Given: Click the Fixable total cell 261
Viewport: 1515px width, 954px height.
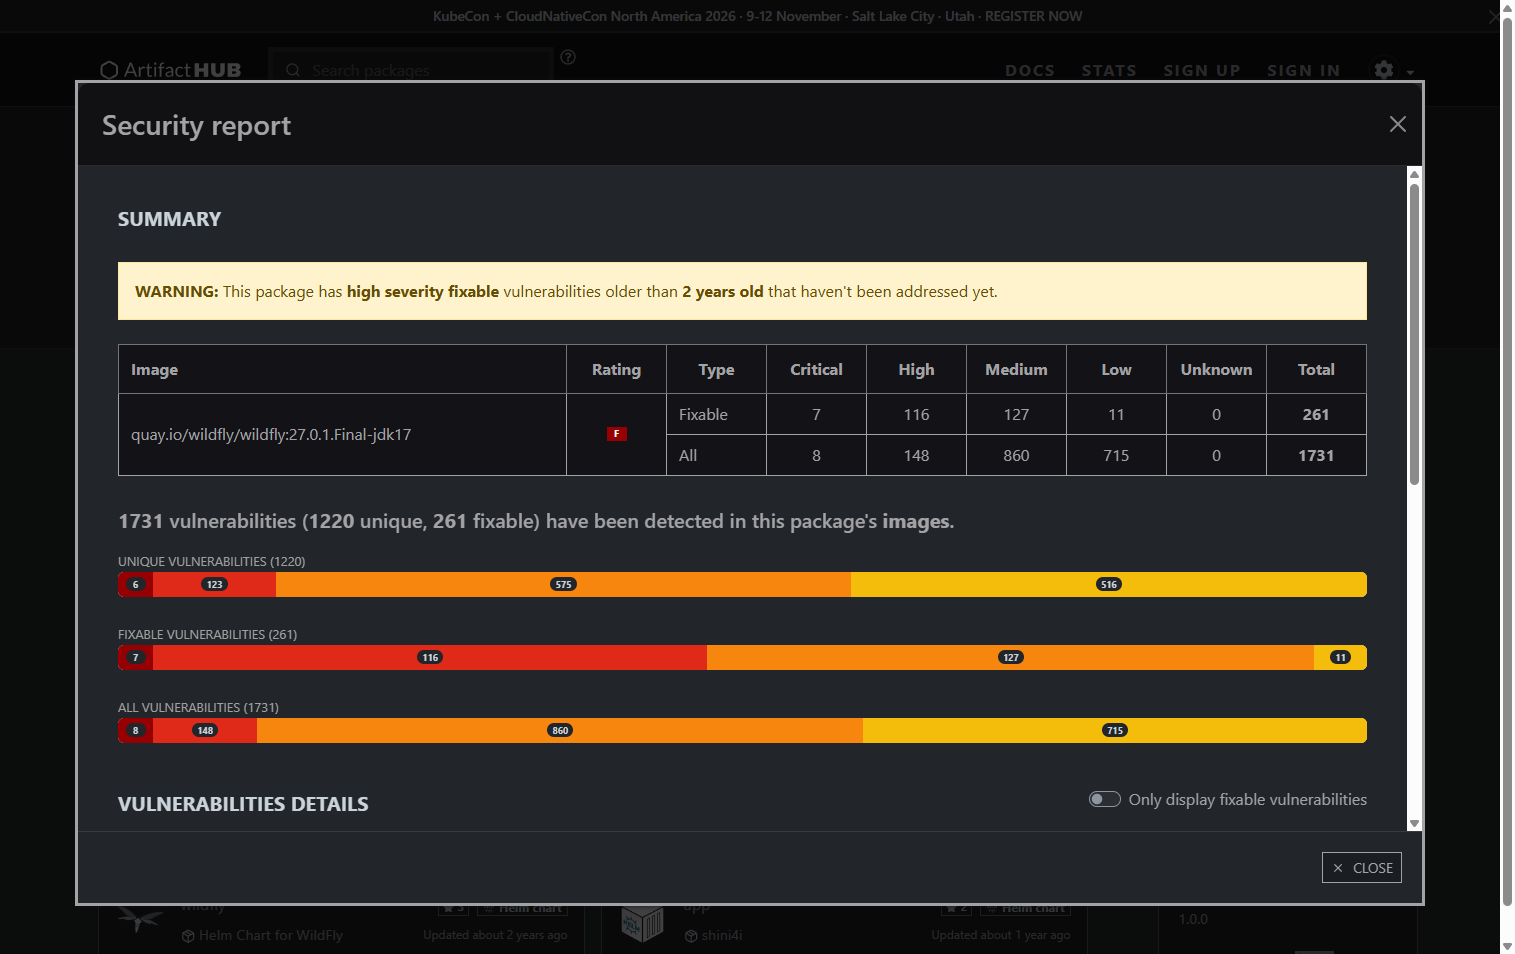Looking at the screenshot, I should coord(1316,414).
